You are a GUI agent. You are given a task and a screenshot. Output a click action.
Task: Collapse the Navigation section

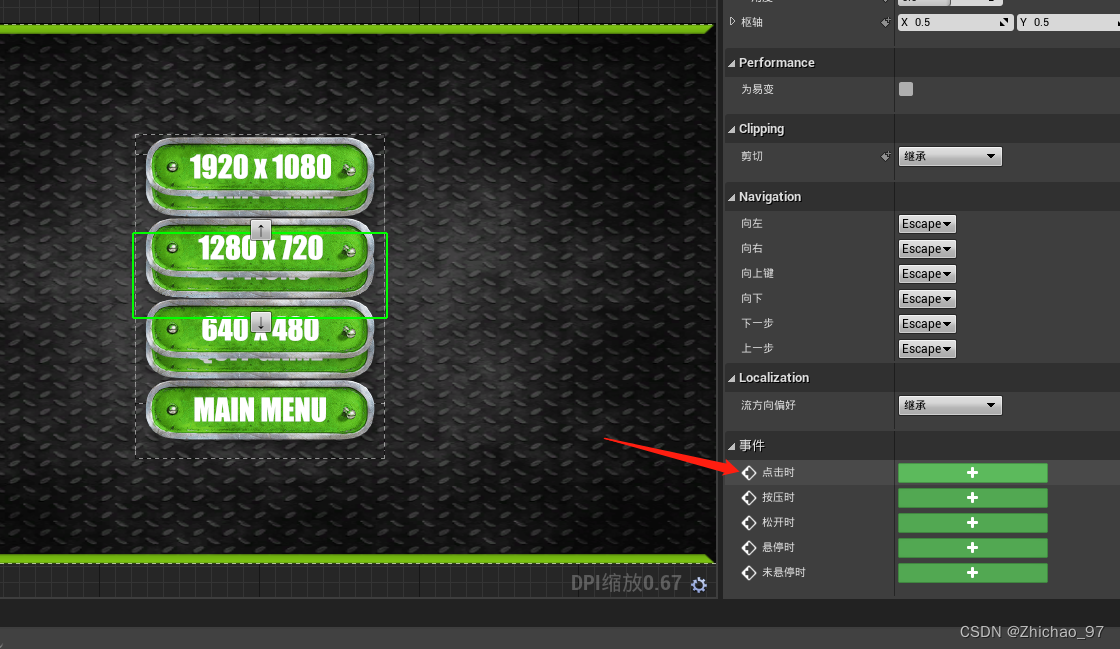click(x=731, y=198)
